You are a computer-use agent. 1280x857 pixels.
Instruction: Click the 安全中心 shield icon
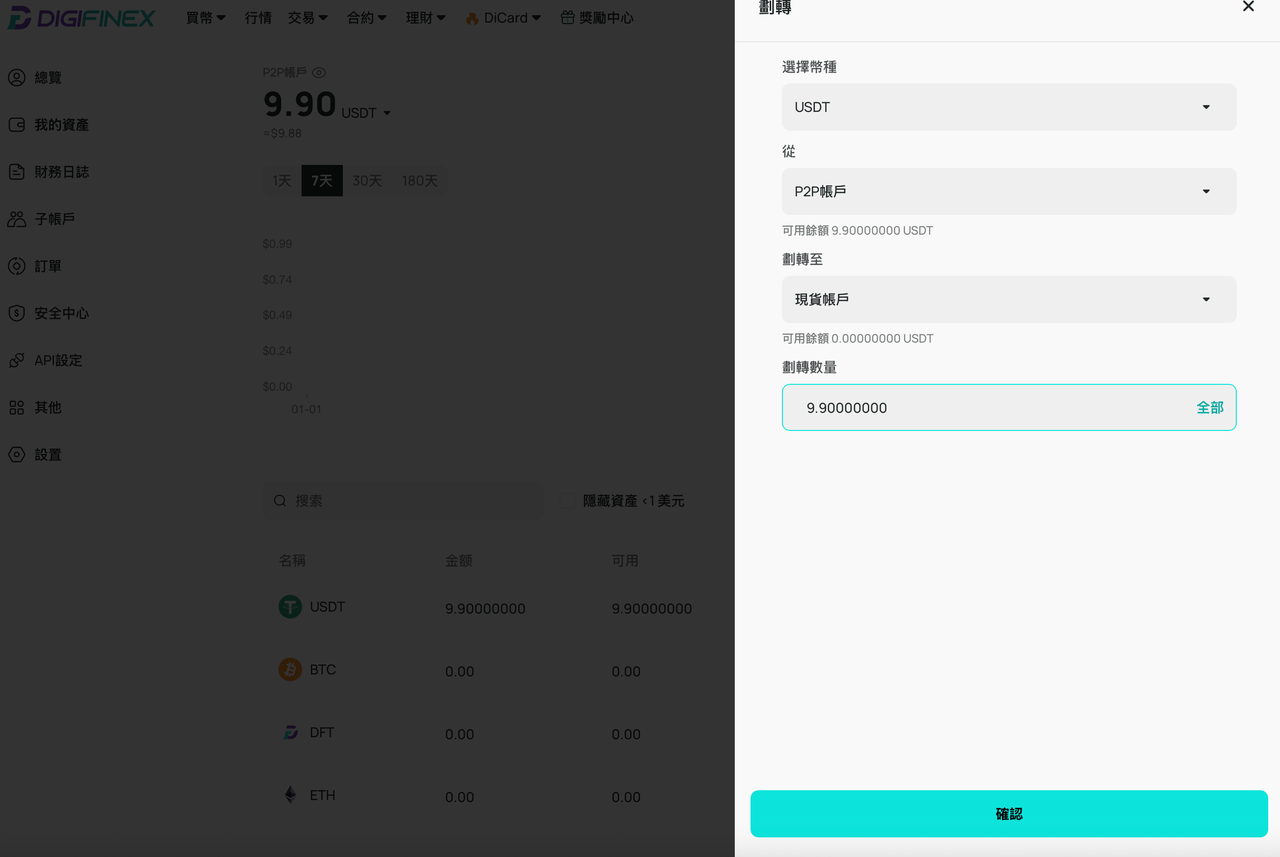[x=16, y=313]
